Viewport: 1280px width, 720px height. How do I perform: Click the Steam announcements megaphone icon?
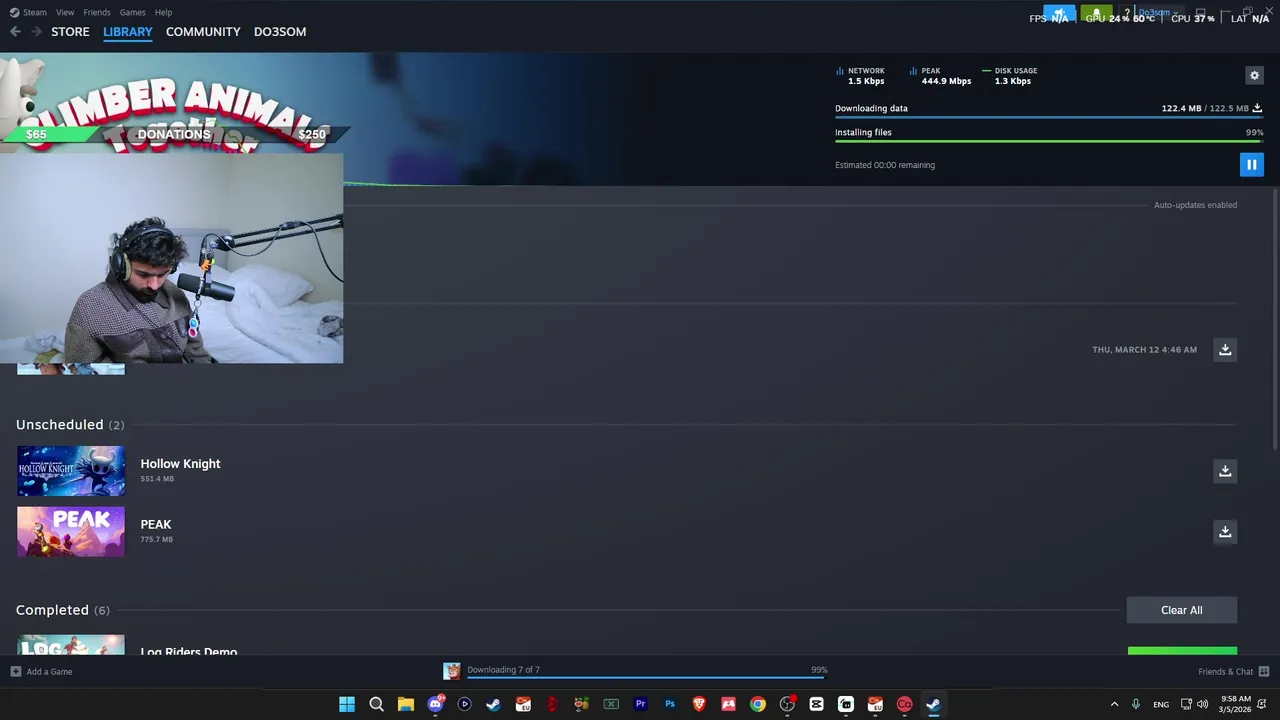[x=1059, y=14]
